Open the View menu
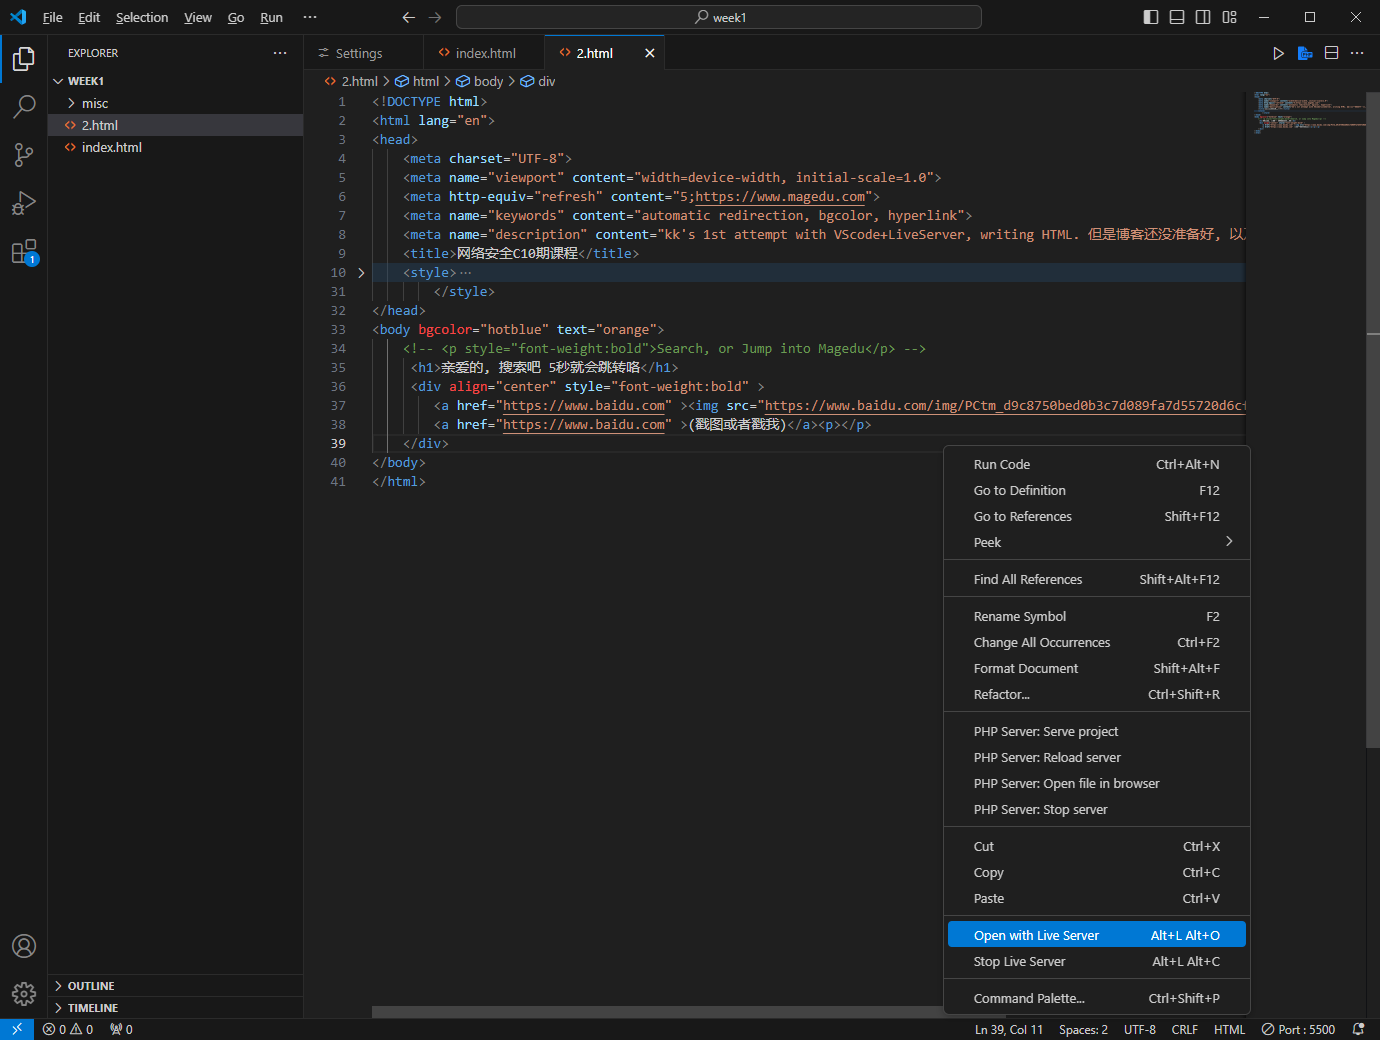Screen dimensions: 1380x1040 [198, 17]
